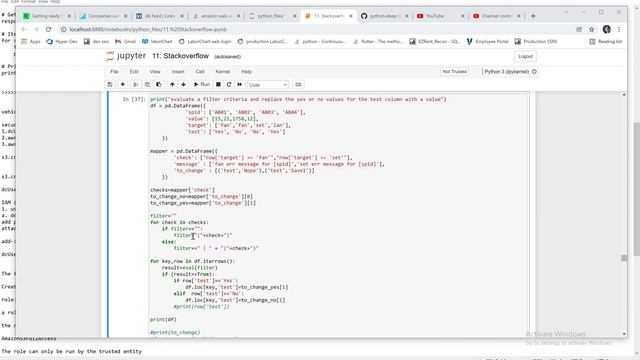The width and height of the screenshot is (640, 360).
Task: Bookmark this page with star icon
Action: tap(591, 29)
